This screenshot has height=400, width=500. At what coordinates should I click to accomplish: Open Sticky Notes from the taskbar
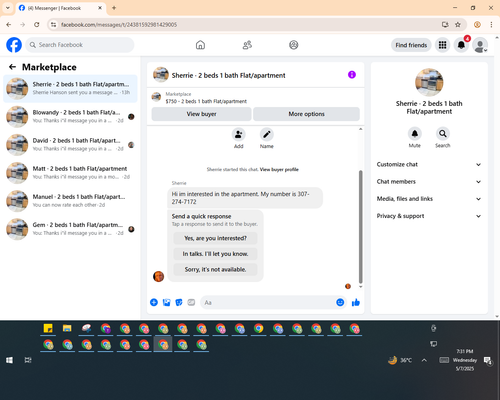pyautogui.click(x=48, y=329)
